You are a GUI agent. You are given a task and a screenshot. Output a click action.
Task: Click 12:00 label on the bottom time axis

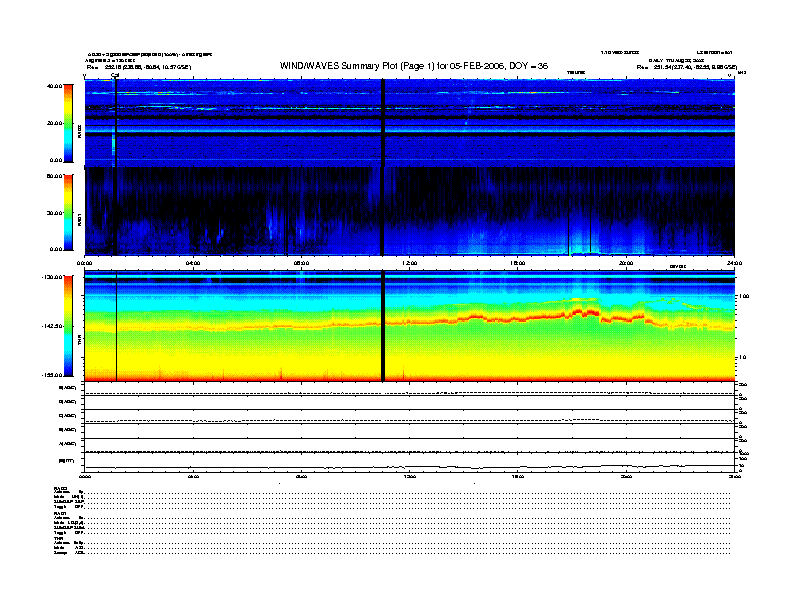(x=410, y=476)
